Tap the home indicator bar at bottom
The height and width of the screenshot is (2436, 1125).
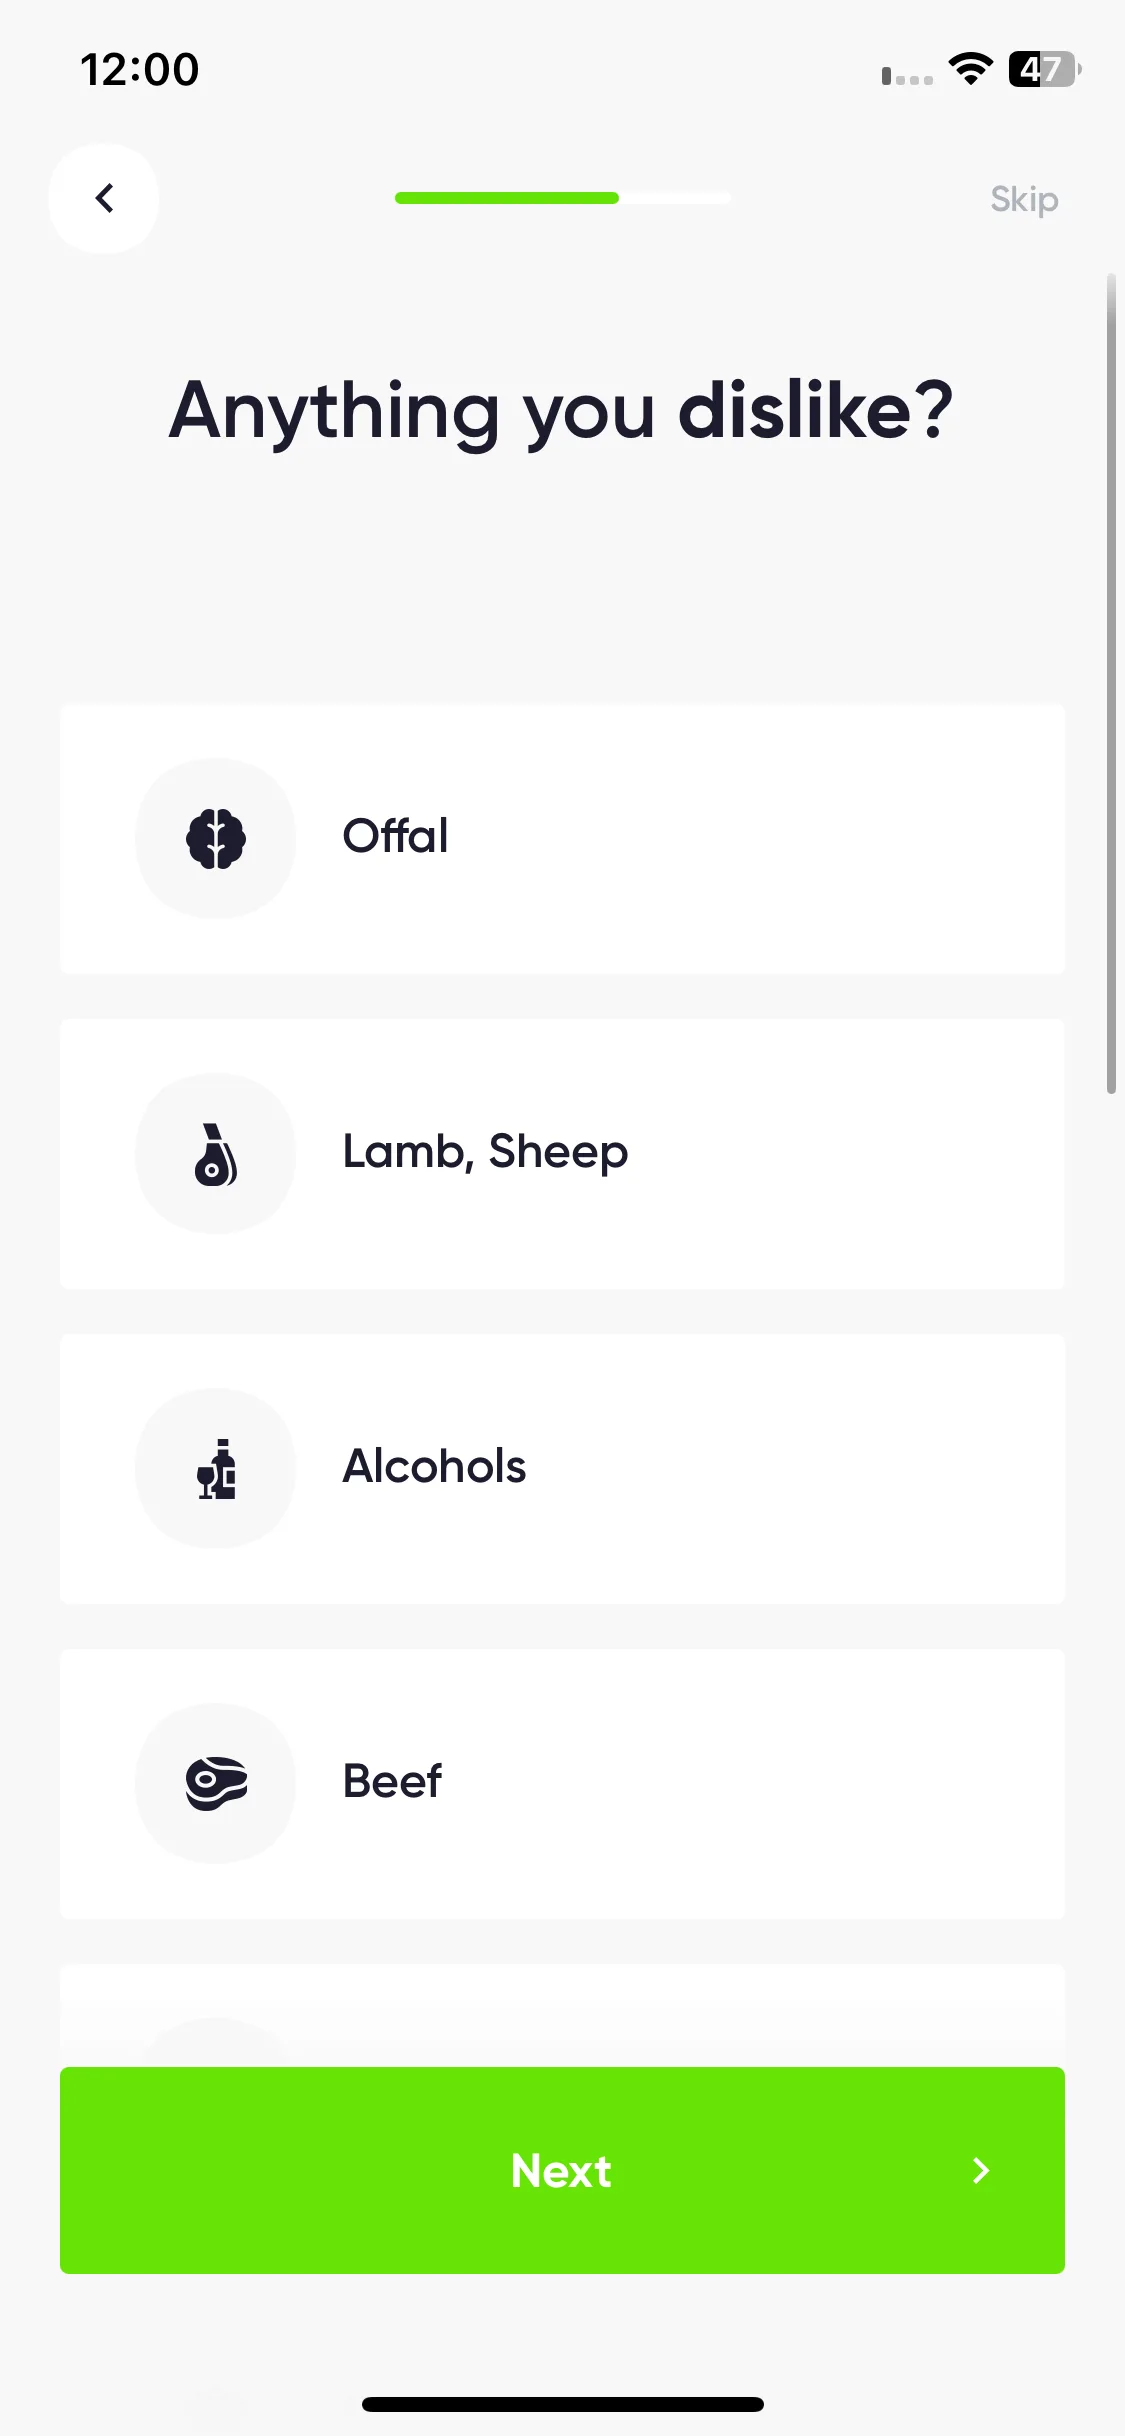tap(563, 2404)
